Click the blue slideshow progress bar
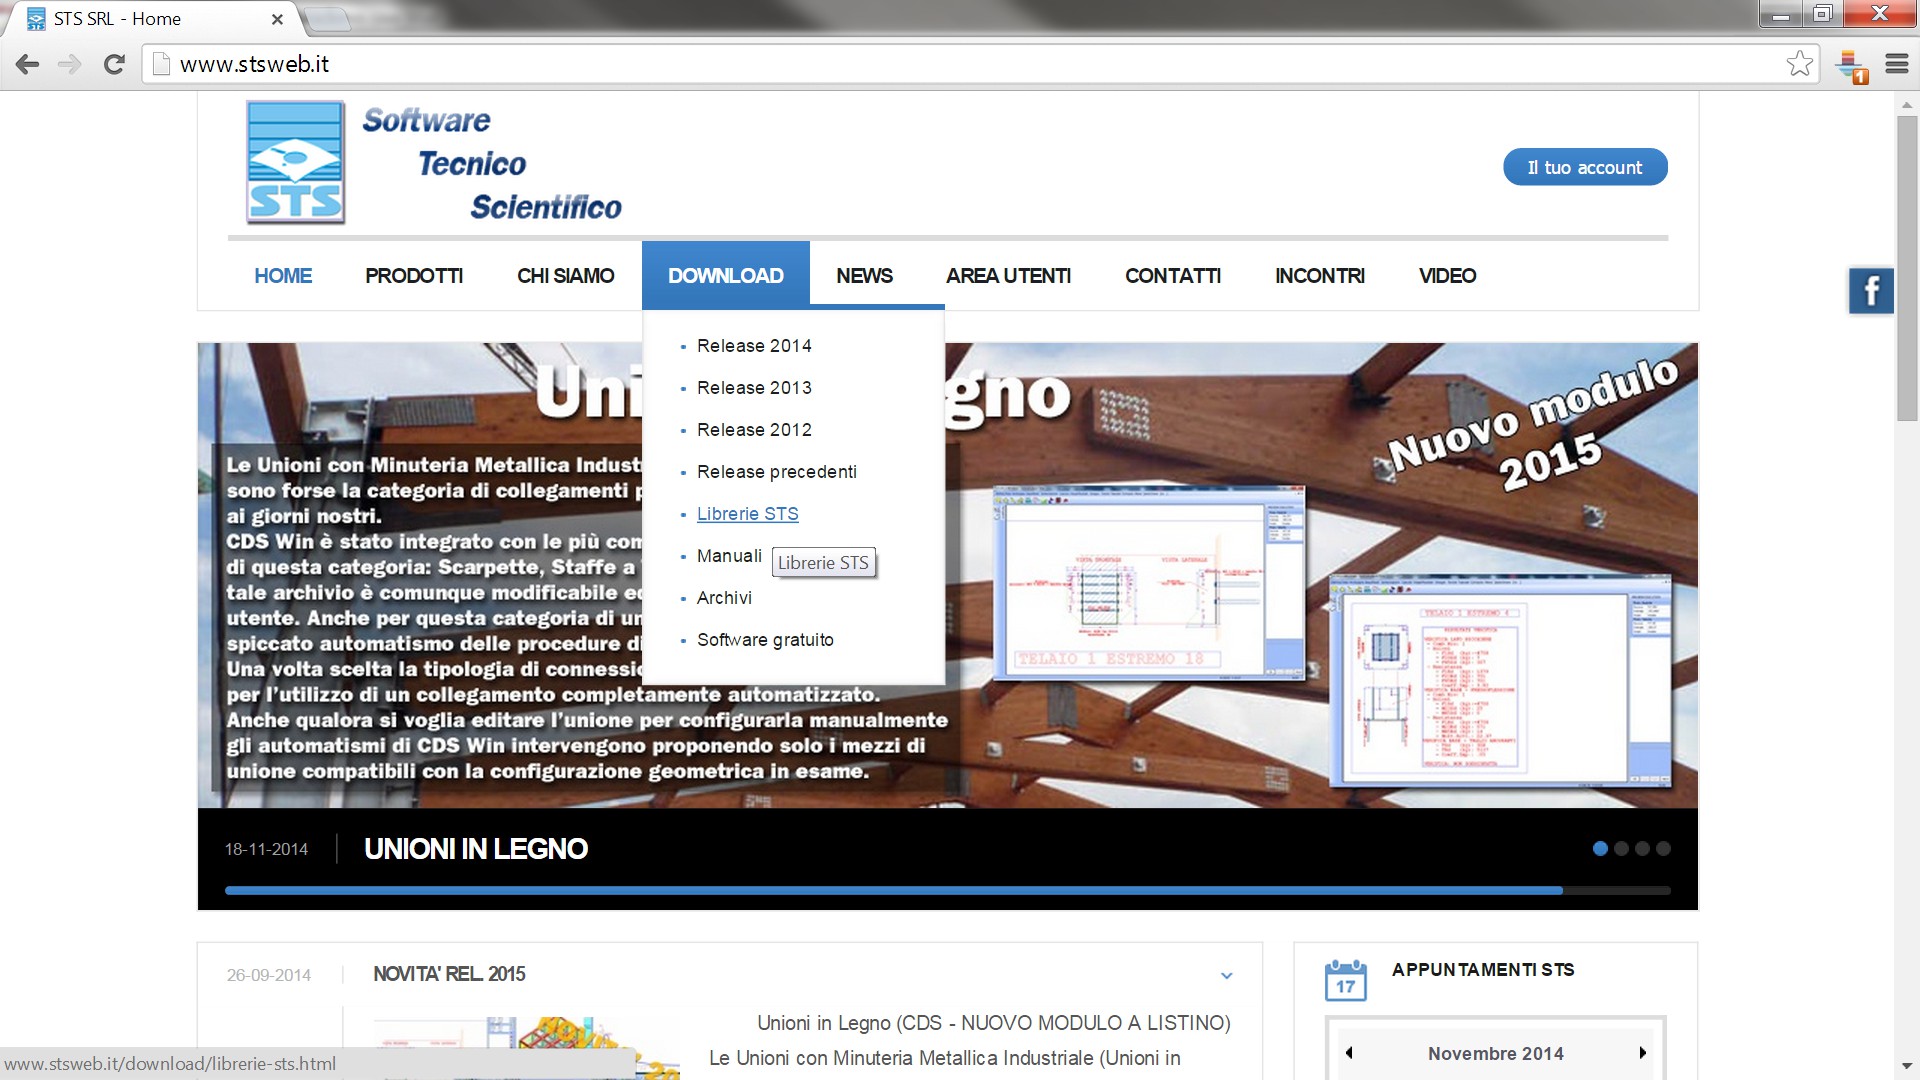The height and width of the screenshot is (1080, 1920). pos(893,890)
